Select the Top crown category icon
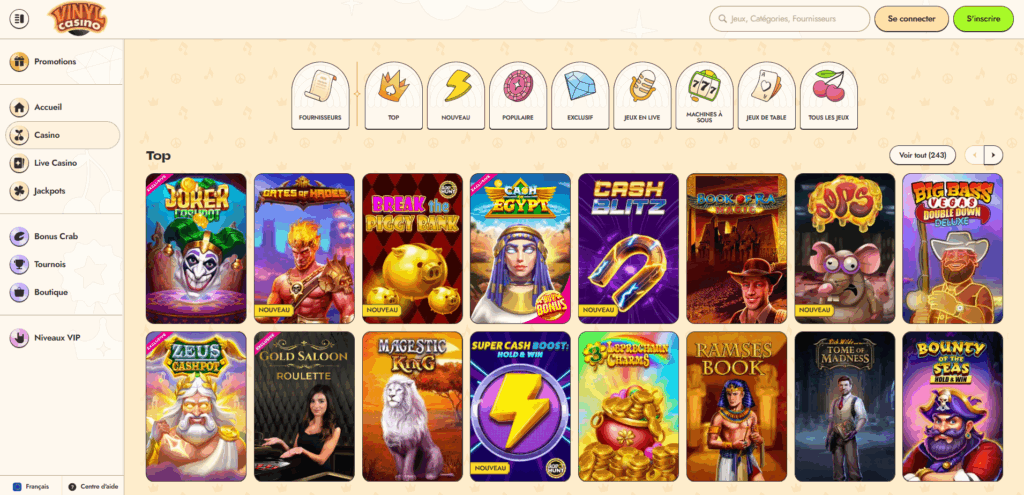The image size is (1024, 495). [x=394, y=95]
